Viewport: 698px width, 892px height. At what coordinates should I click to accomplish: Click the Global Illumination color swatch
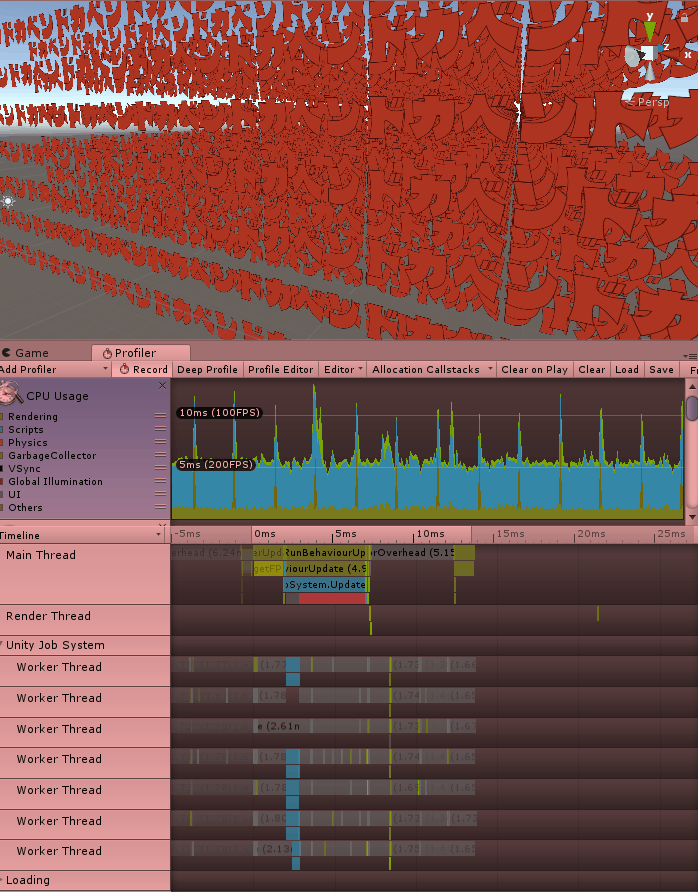click(2, 482)
